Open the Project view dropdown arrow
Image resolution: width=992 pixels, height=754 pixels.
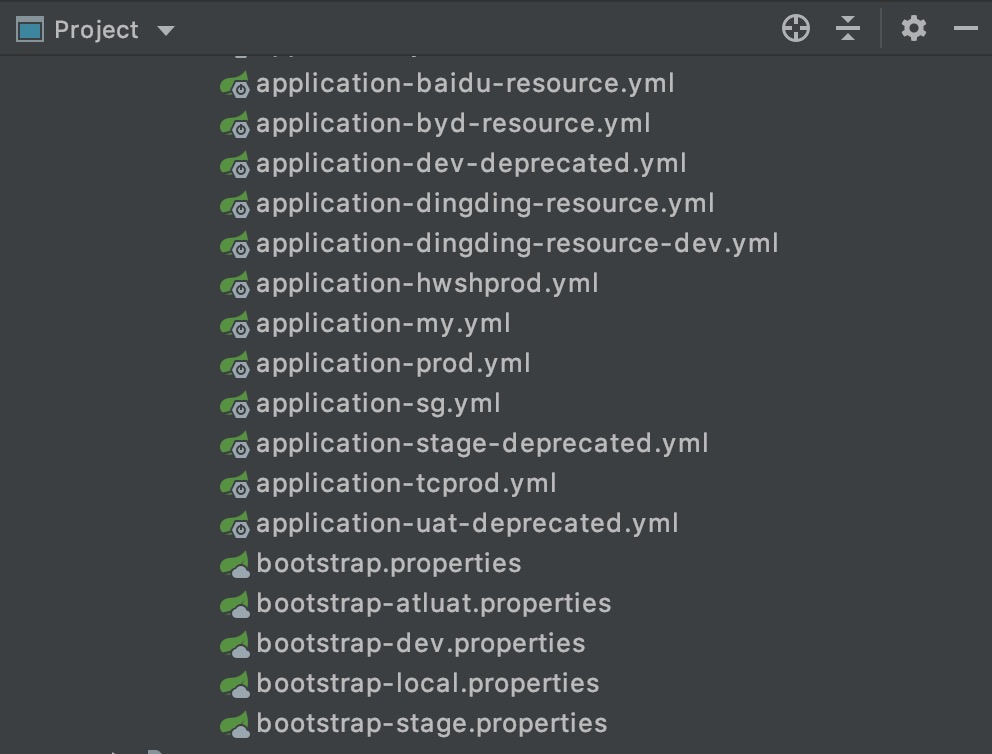pyautogui.click(x=166, y=31)
